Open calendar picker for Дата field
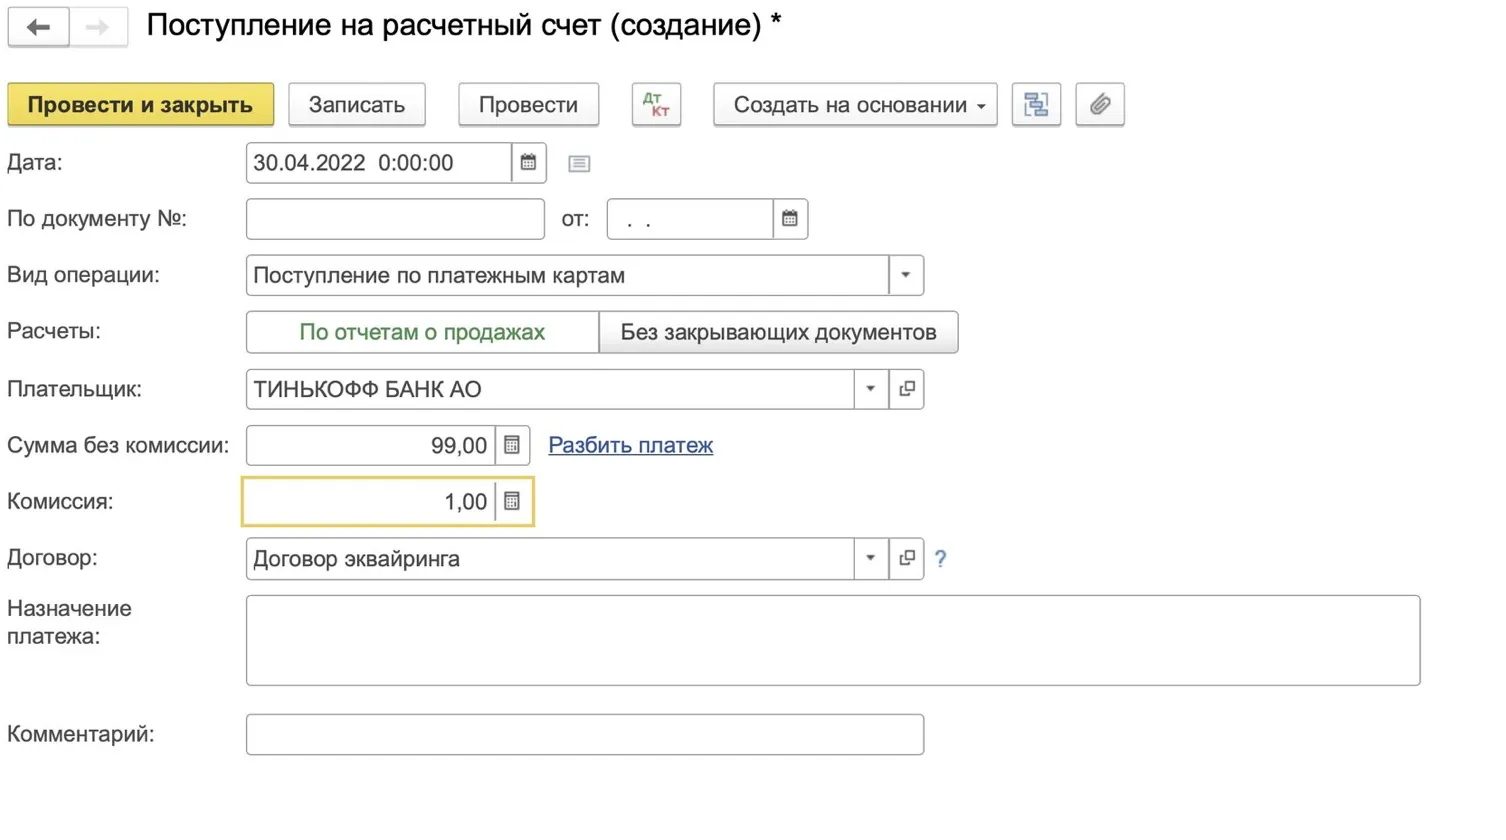1506x840 pixels. (x=528, y=163)
